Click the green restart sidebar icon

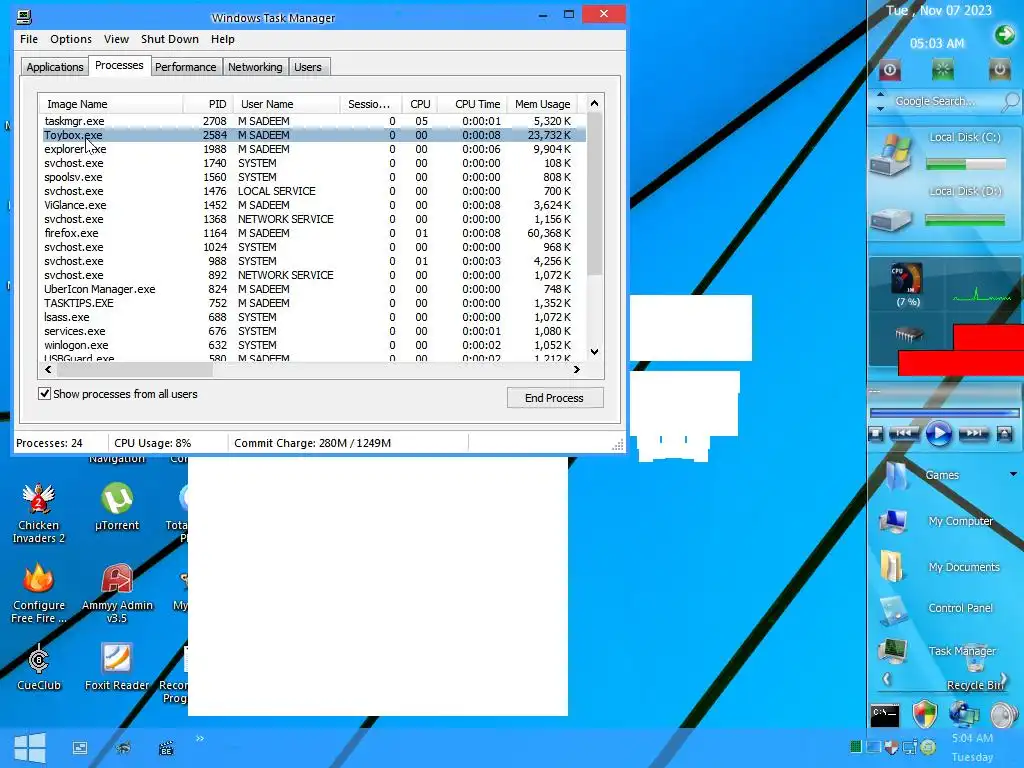(x=942, y=69)
